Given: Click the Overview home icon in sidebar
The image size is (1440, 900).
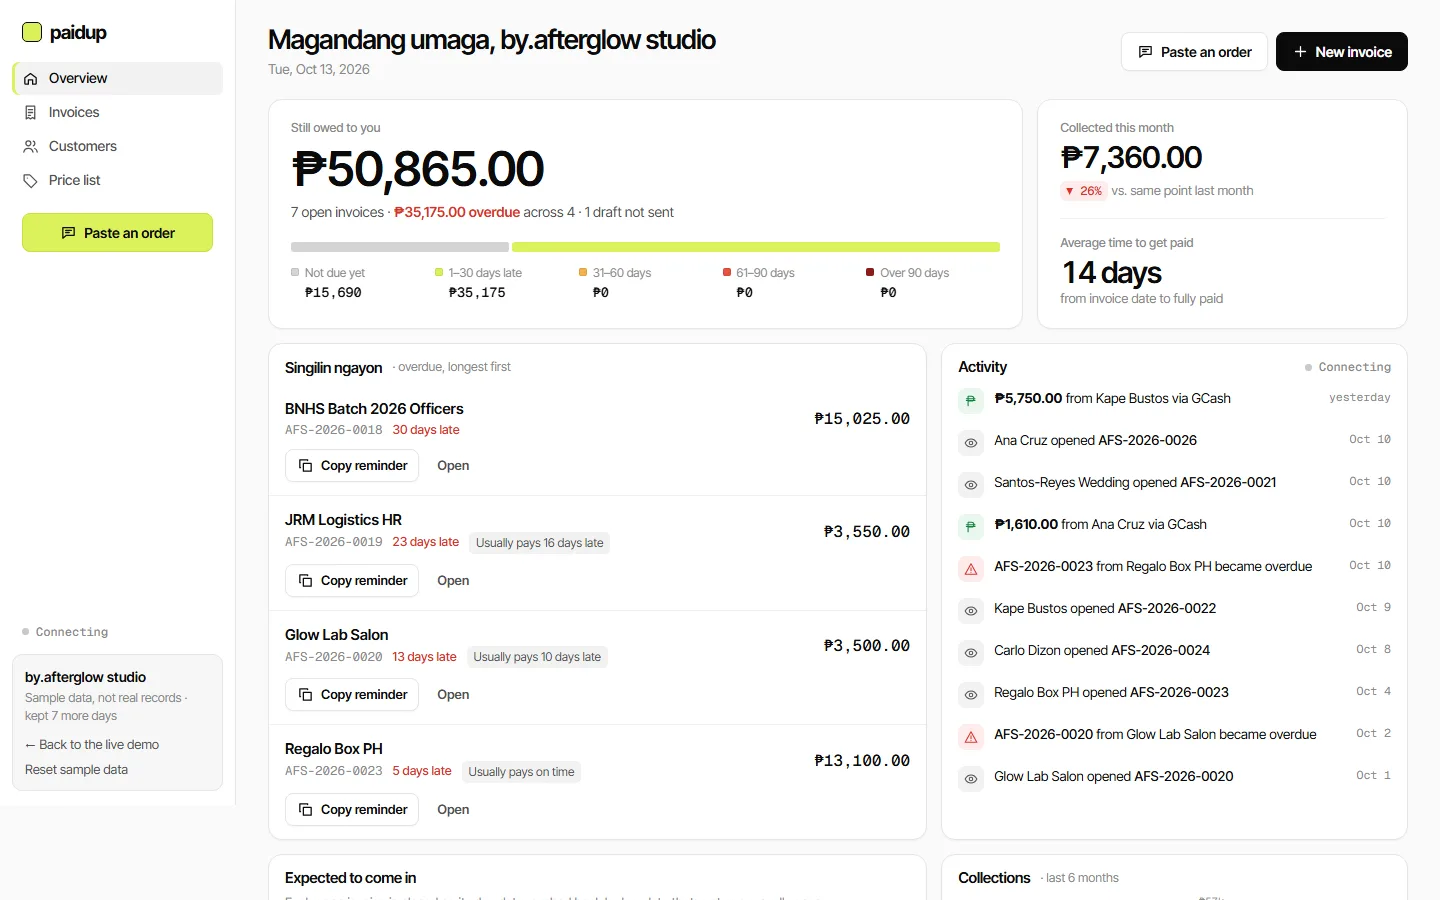Looking at the screenshot, I should pyautogui.click(x=31, y=79).
